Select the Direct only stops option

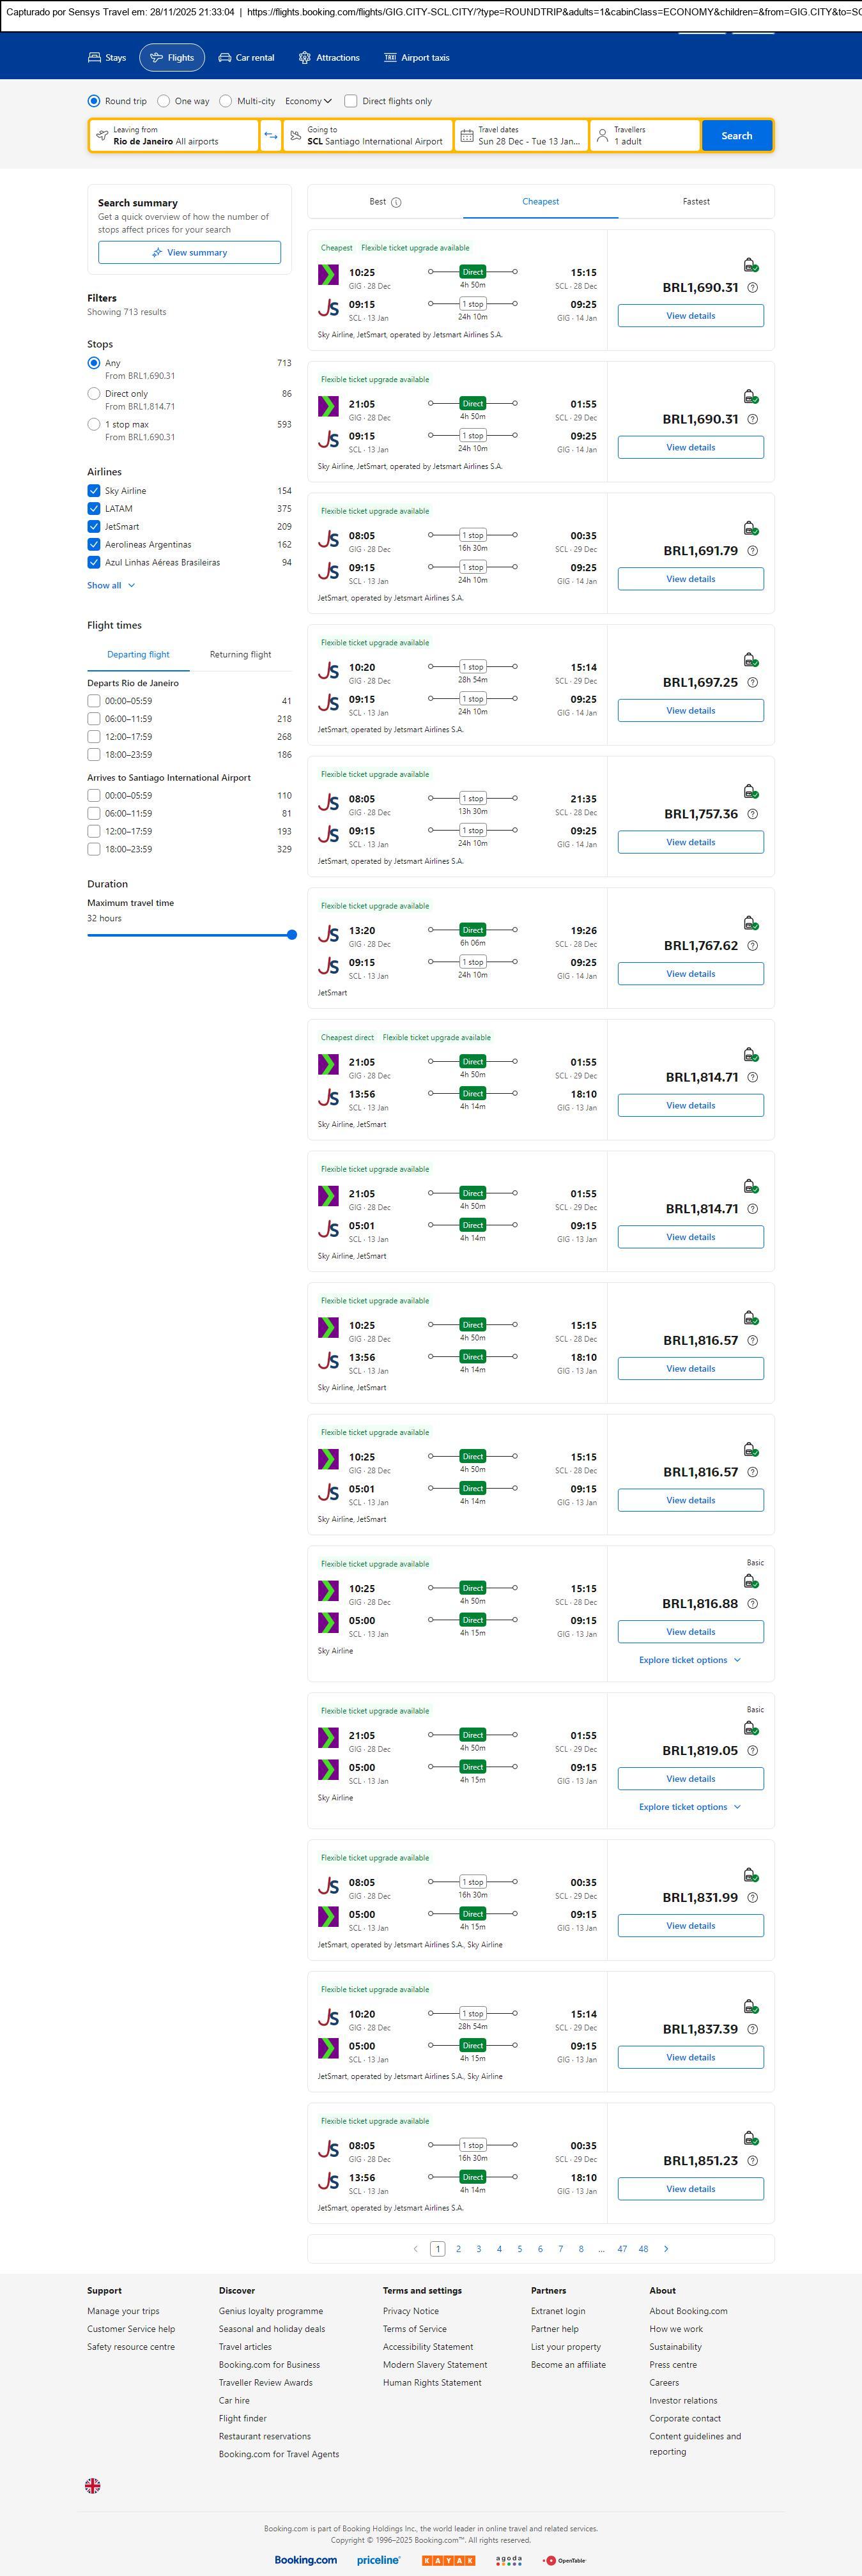click(x=94, y=394)
